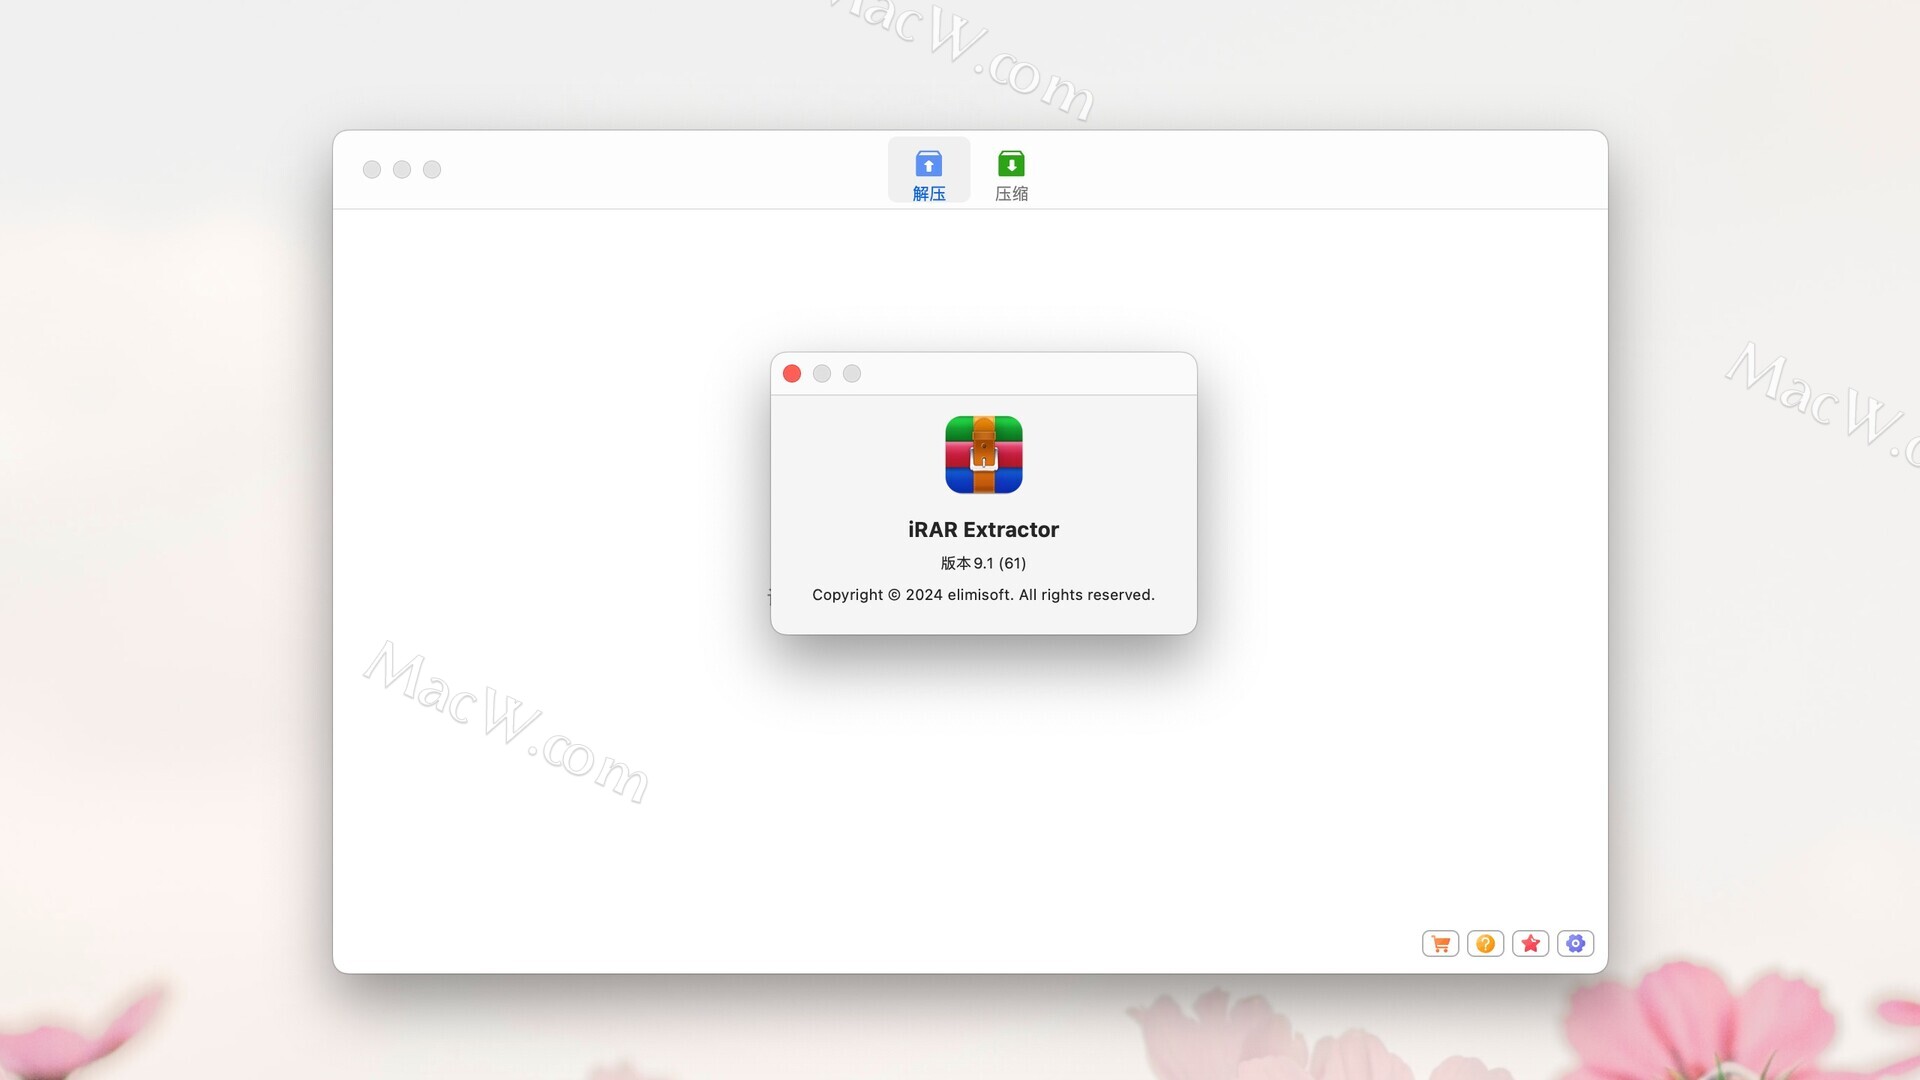1920x1080 pixels.
Task: Click the iRAR Extractor app icon in About
Action: (x=984, y=455)
